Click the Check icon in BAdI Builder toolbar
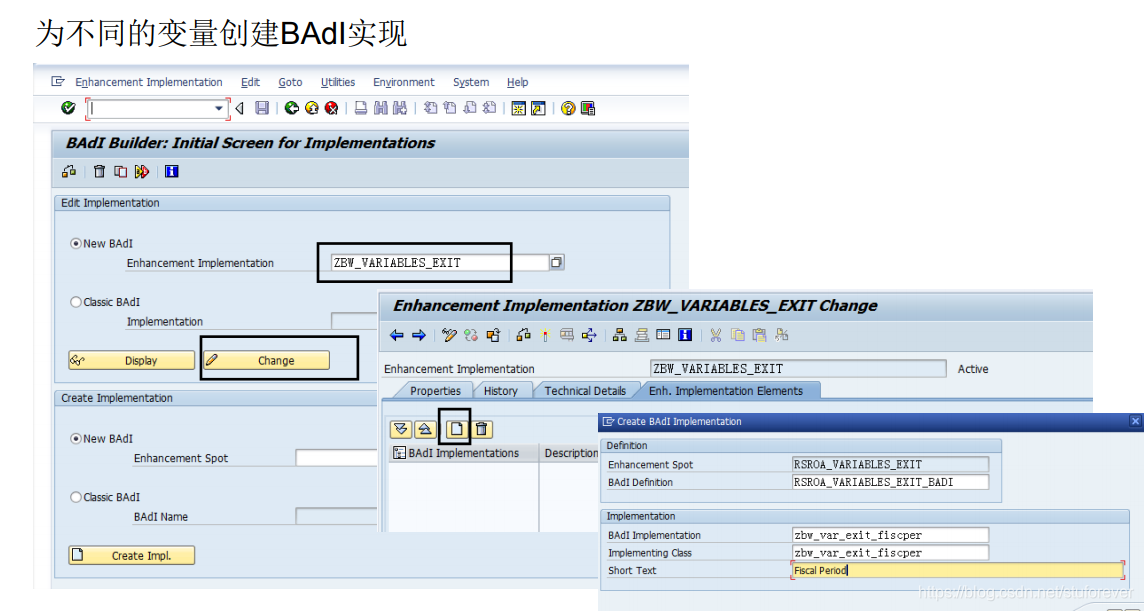 tap(69, 172)
